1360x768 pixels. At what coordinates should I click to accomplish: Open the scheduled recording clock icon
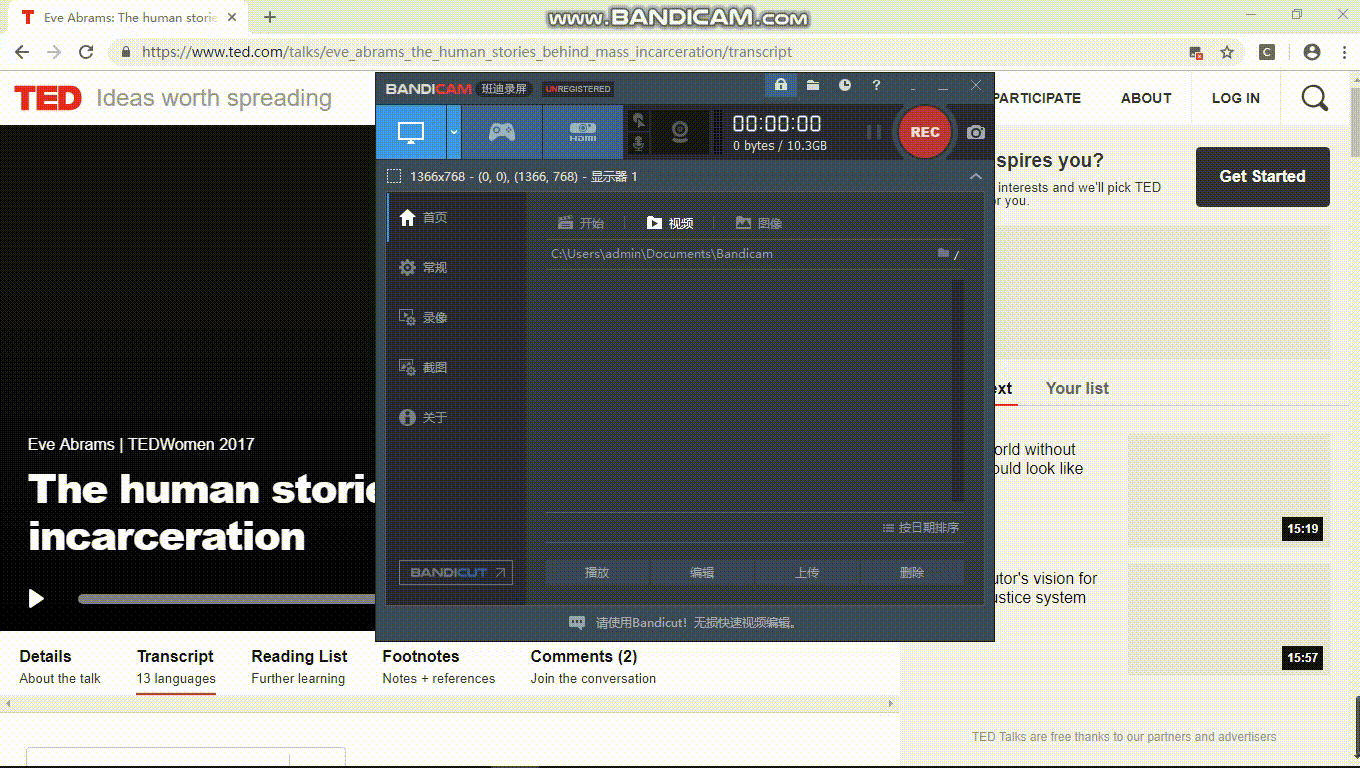coord(845,86)
